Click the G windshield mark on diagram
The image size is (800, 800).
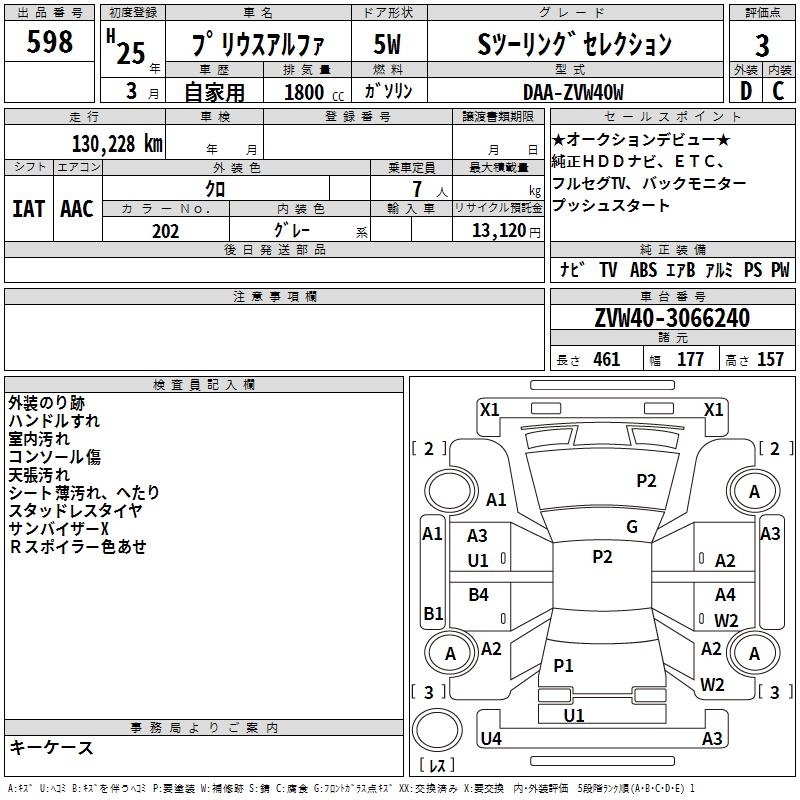coord(631,527)
